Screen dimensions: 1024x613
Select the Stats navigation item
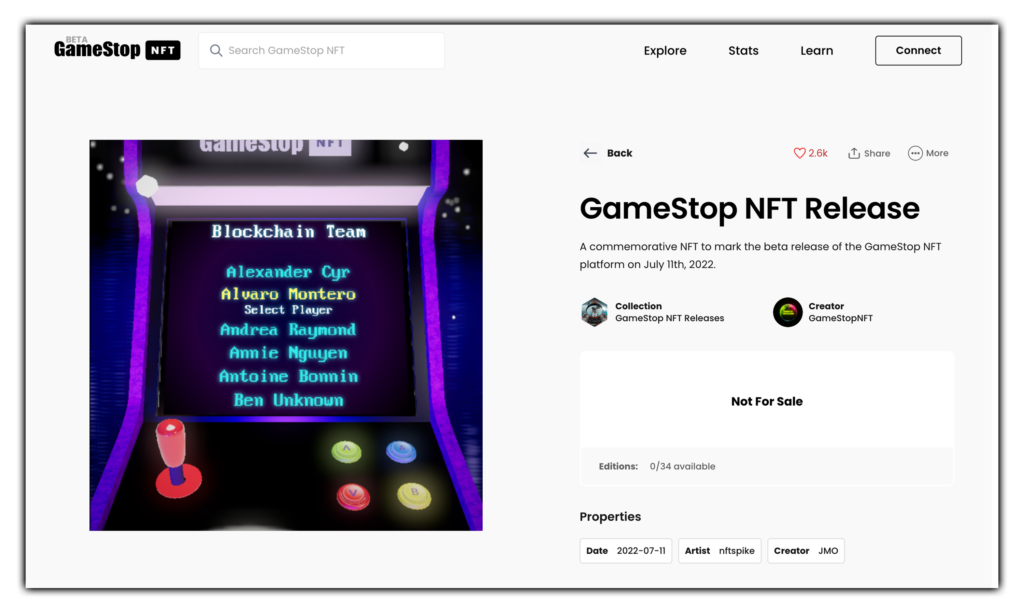(743, 50)
